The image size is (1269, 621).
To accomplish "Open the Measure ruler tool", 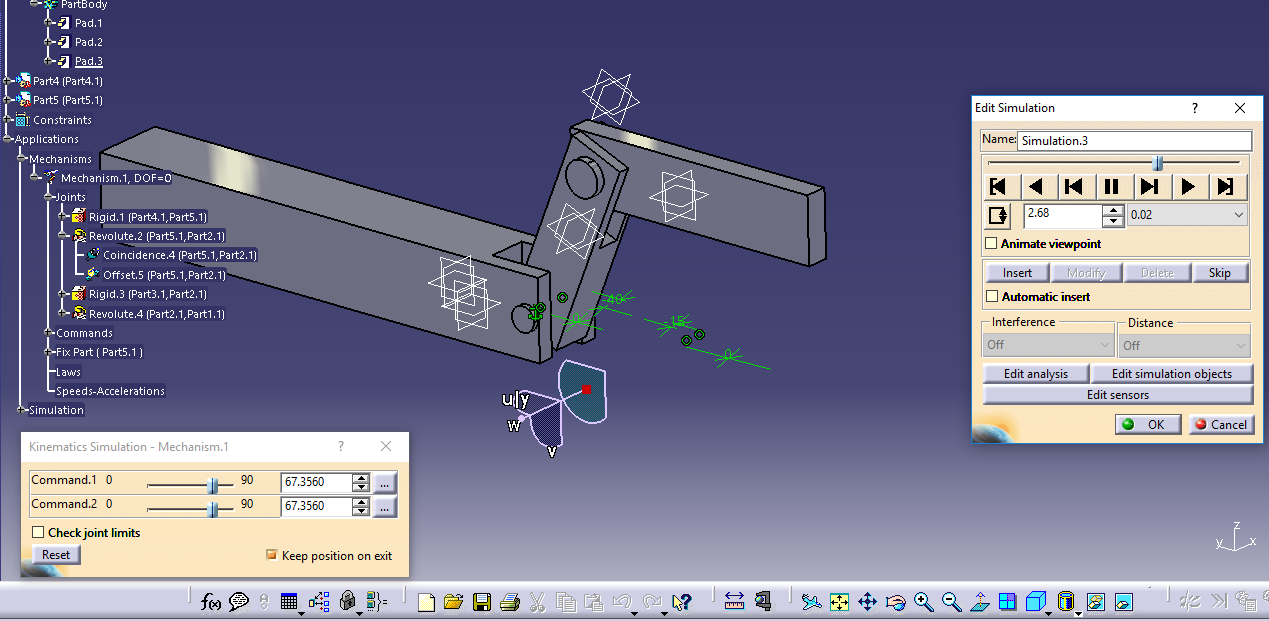I will pos(734,601).
